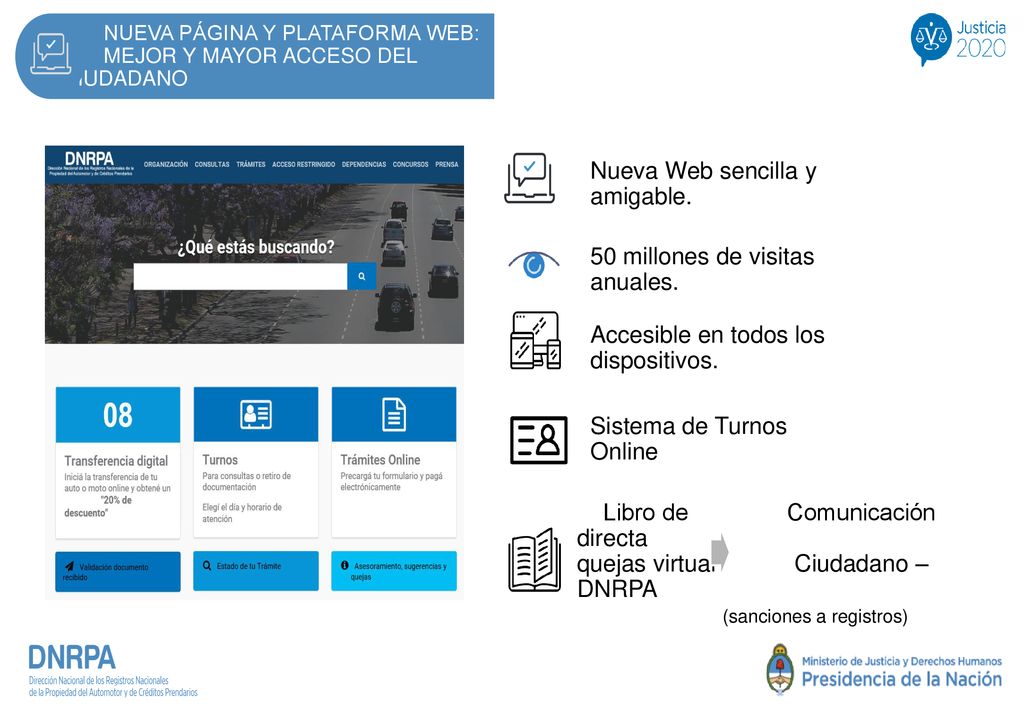Click the multi-device icon beside Accesible
Screen dimensions: 1024x709
[x=536, y=340]
